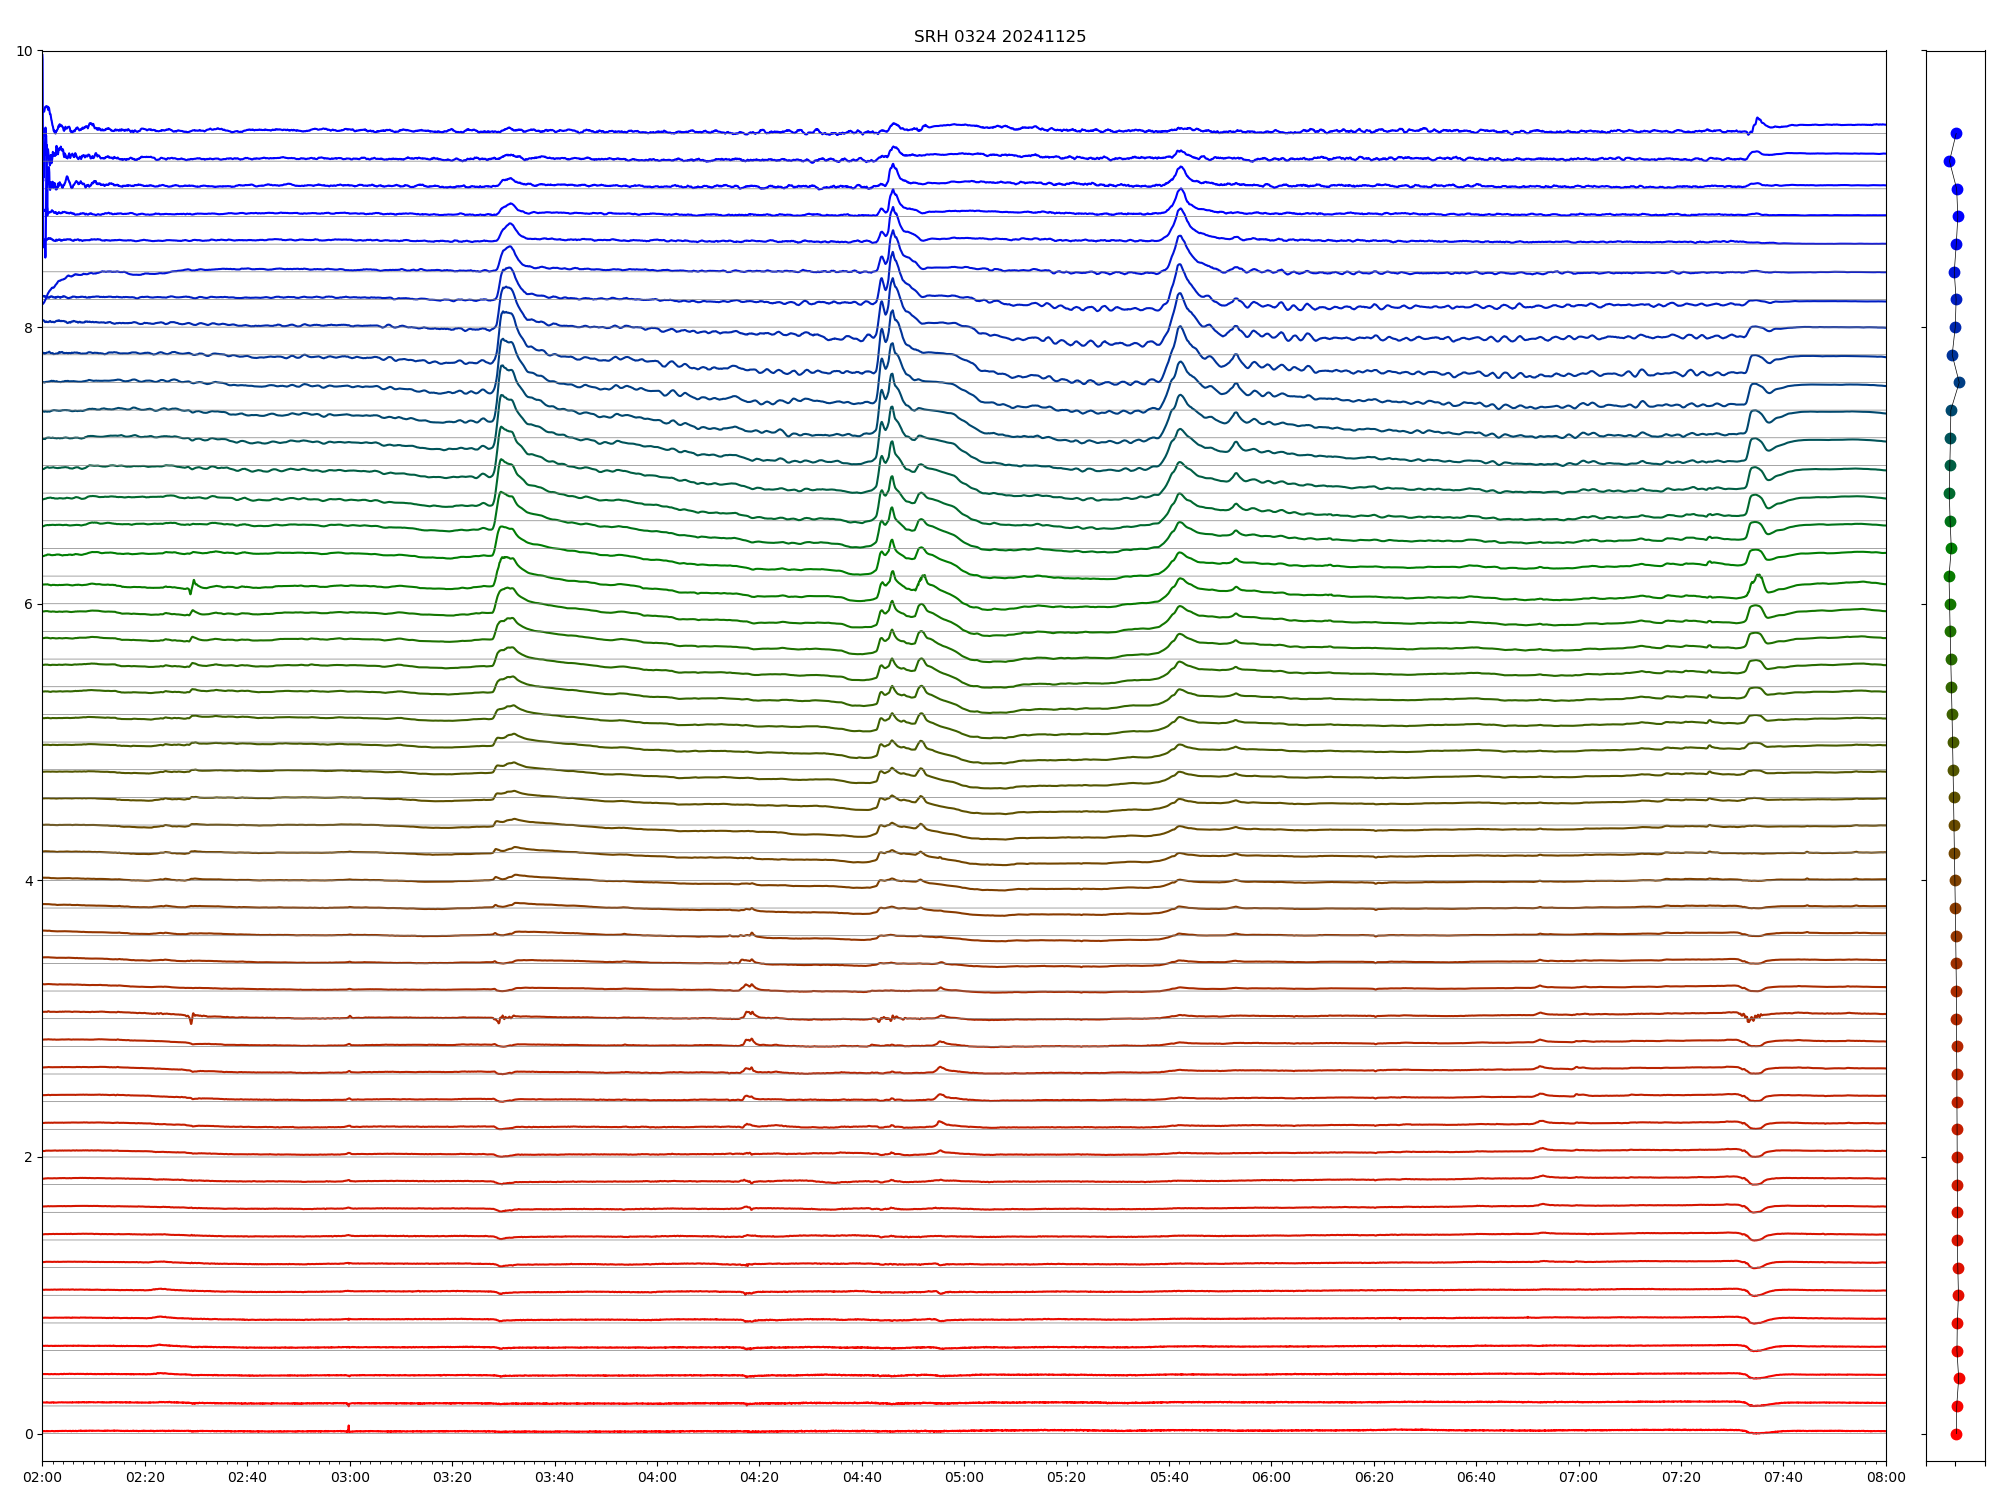The image size is (2000, 1500).
Task: Click the small red spike on bottom trace
Action: point(348,1427)
